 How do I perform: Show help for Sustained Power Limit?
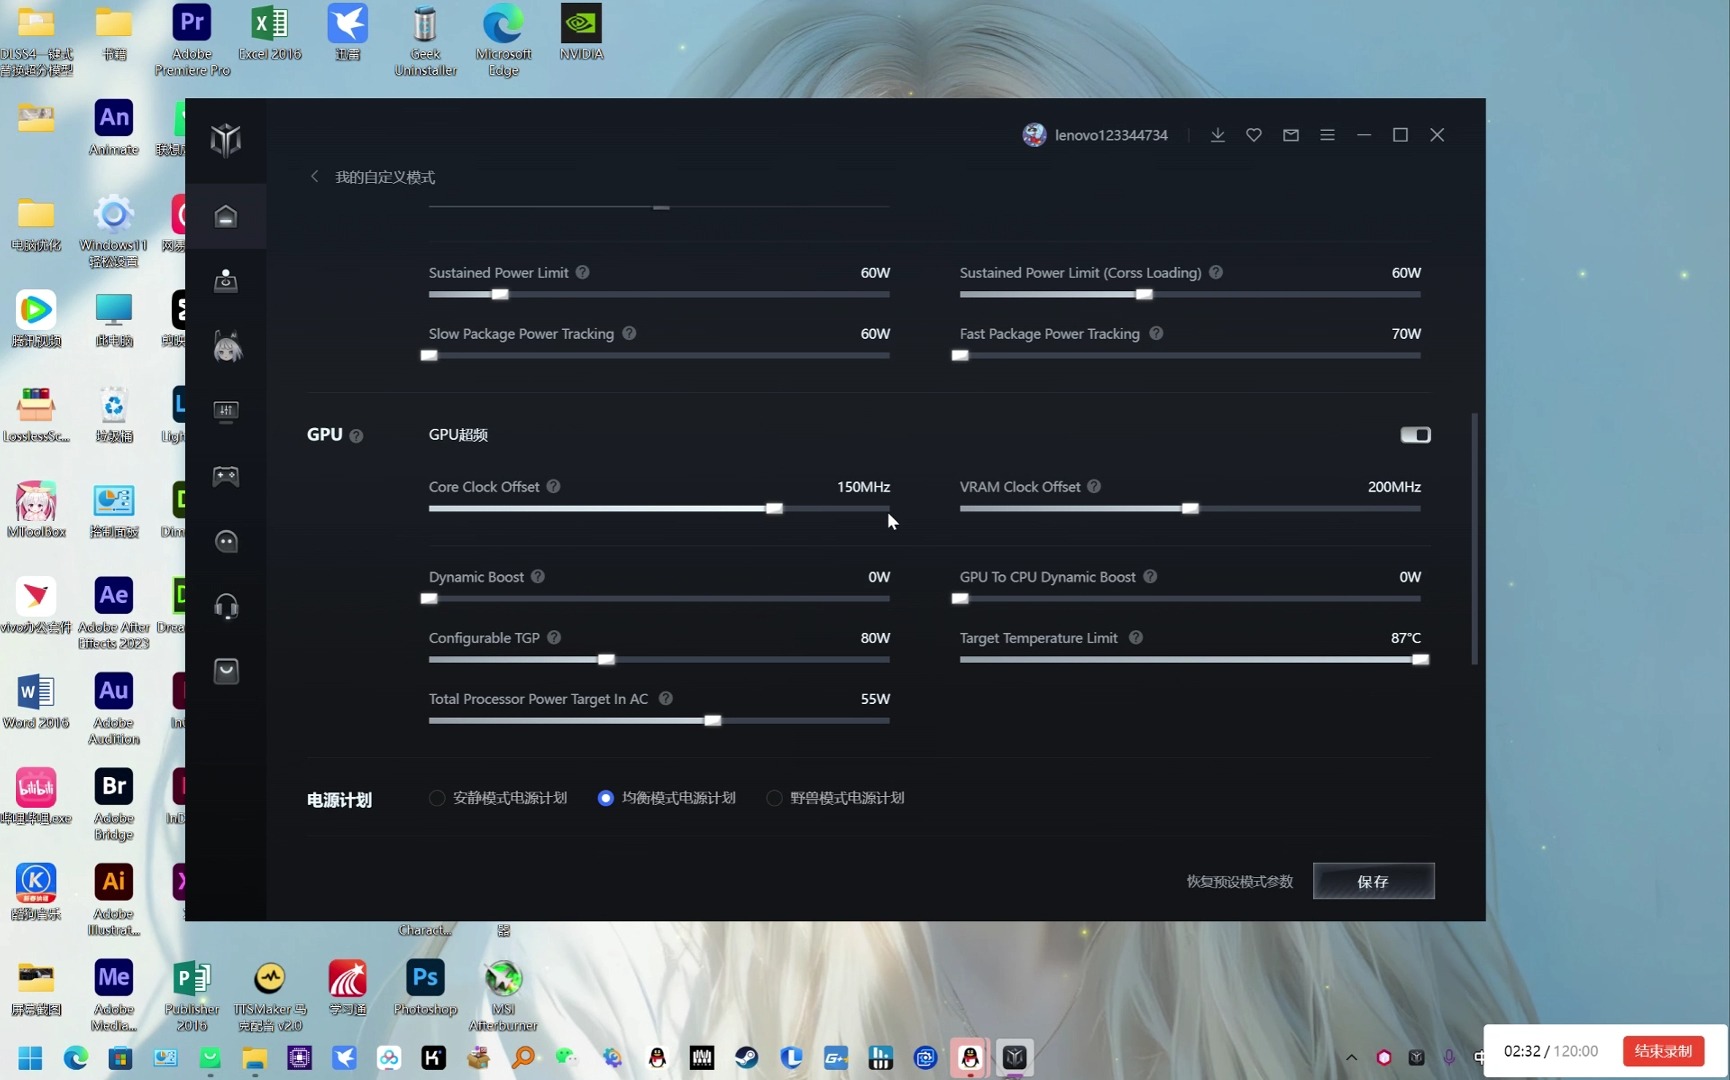pyautogui.click(x=582, y=273)
